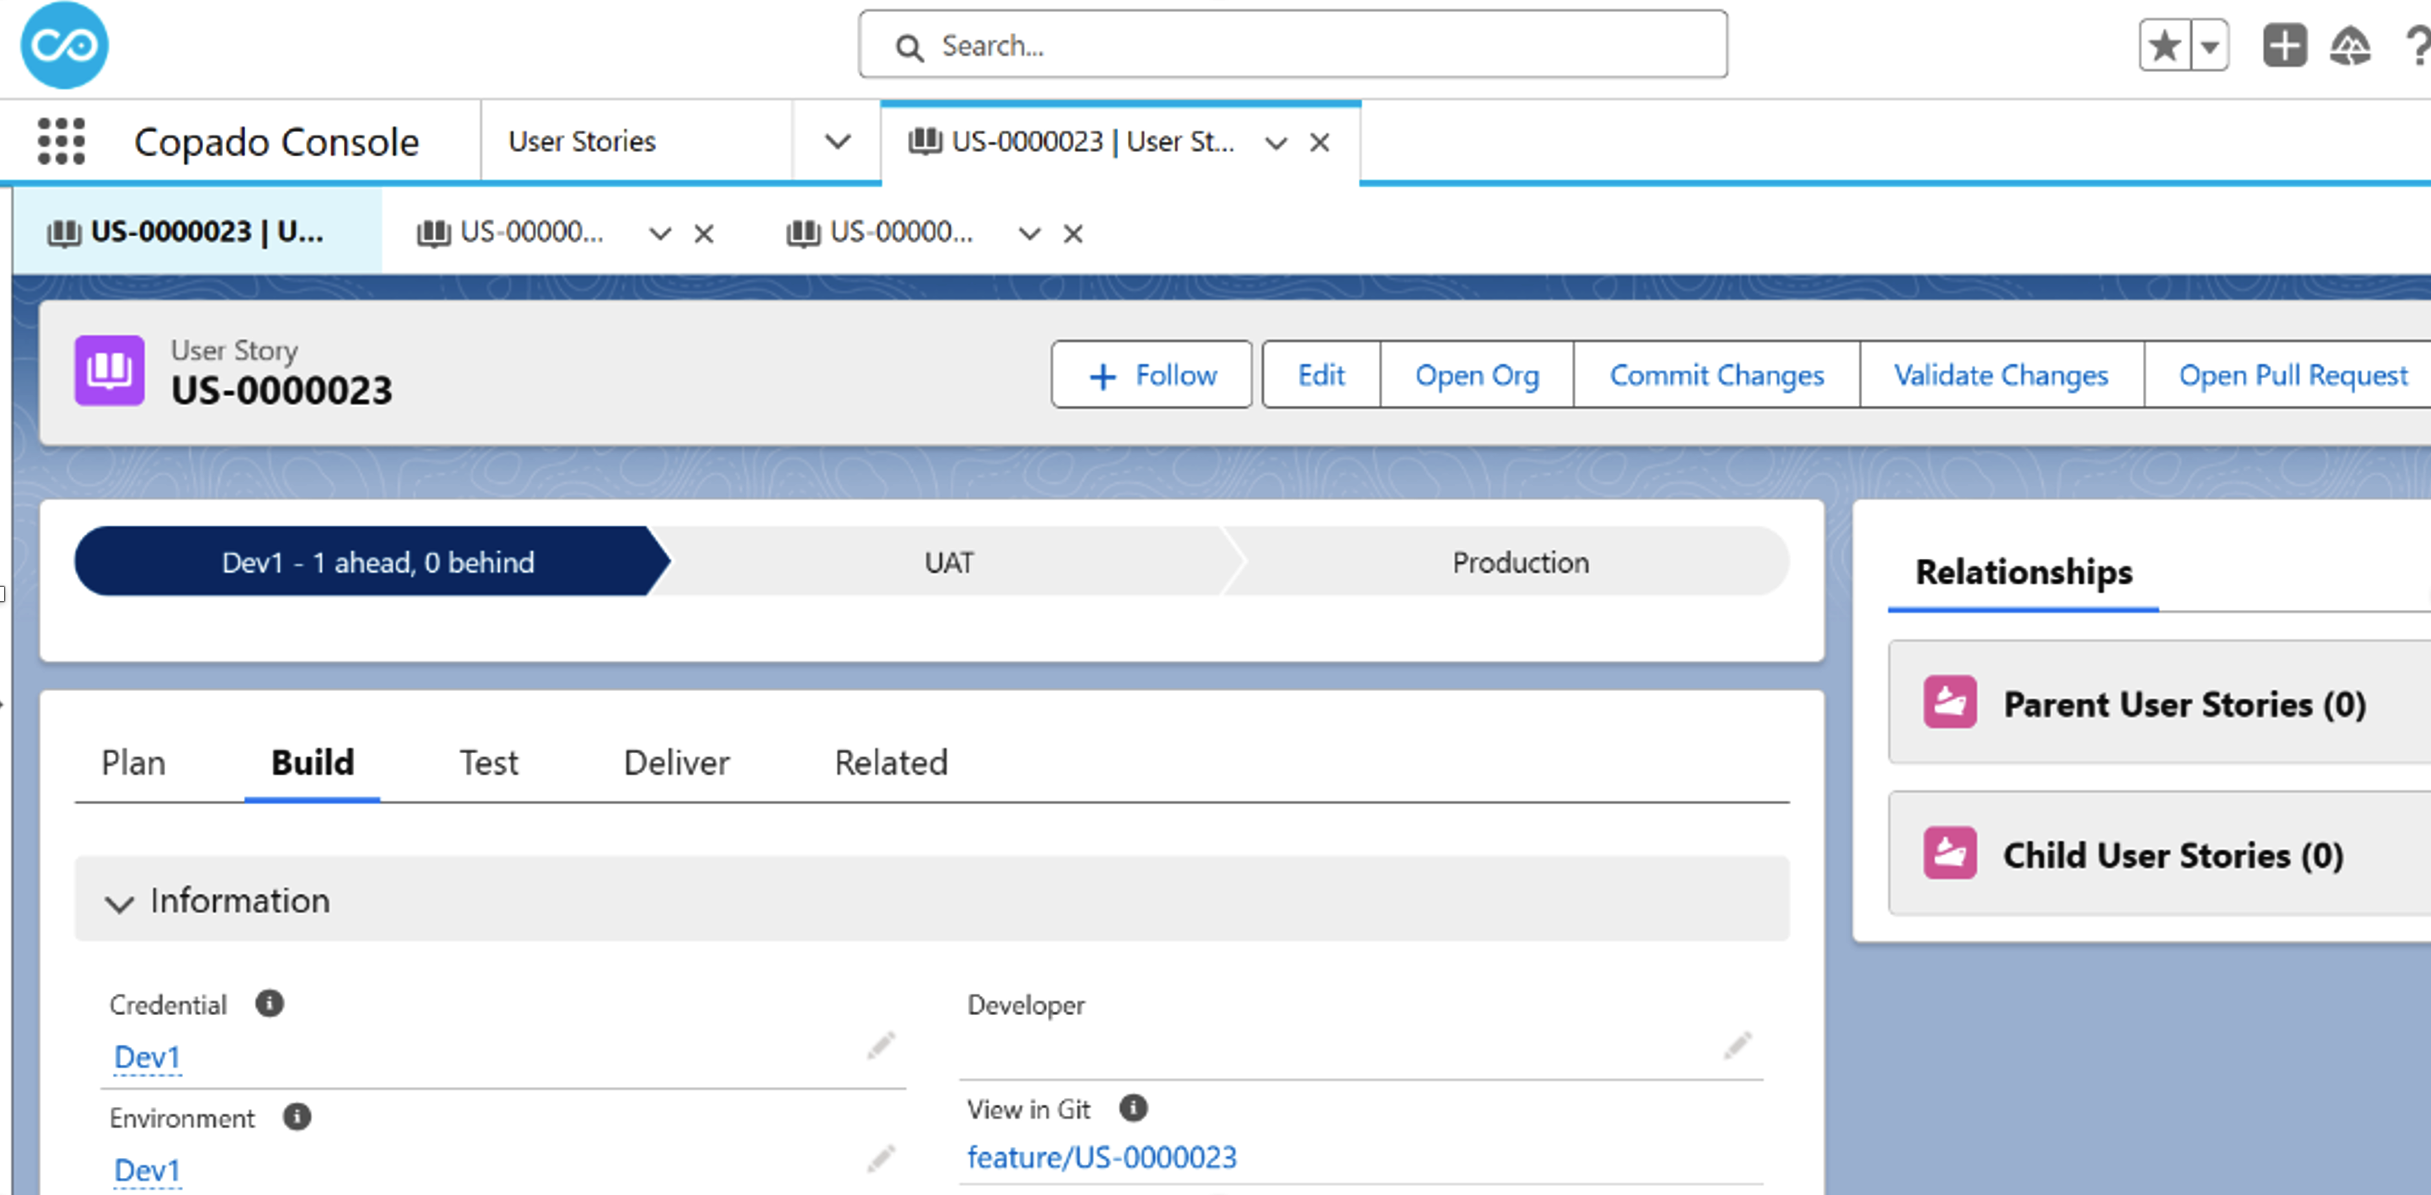The image size is (2431, 1195).
Task: Open the feature/US-0000023 git link
Action: click(1101, 1157)
